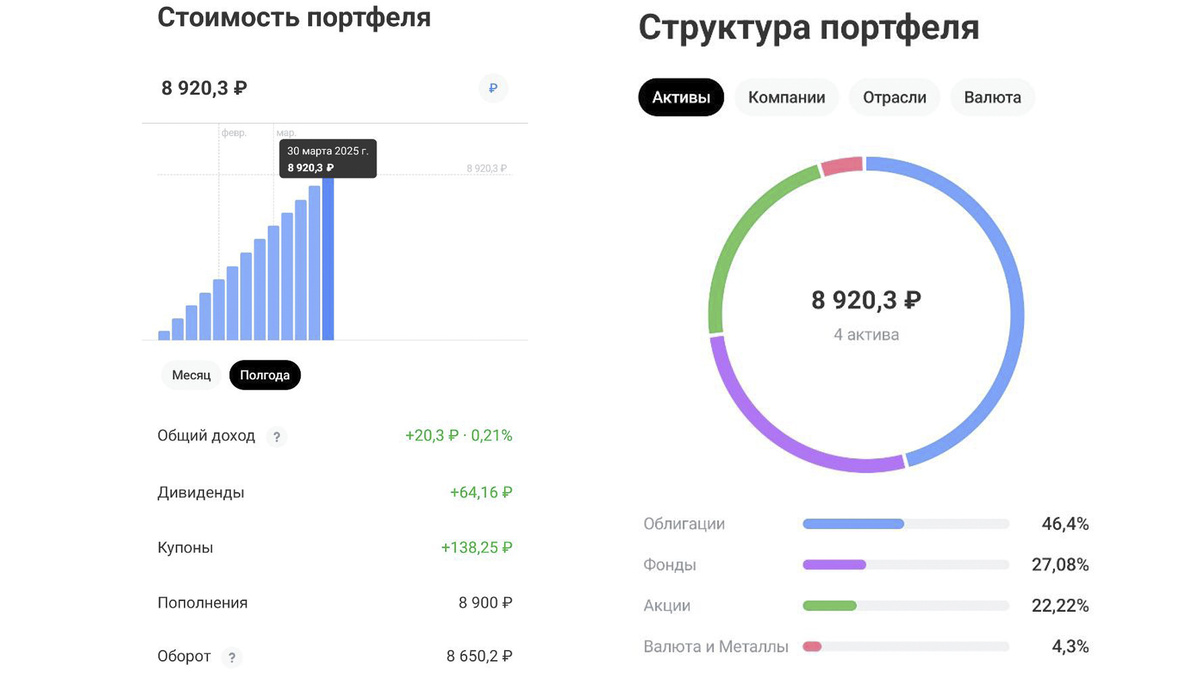Click the tooltip dated 30 марта 2025
This screenshot has width=1200, height=675.
[328, 158]
